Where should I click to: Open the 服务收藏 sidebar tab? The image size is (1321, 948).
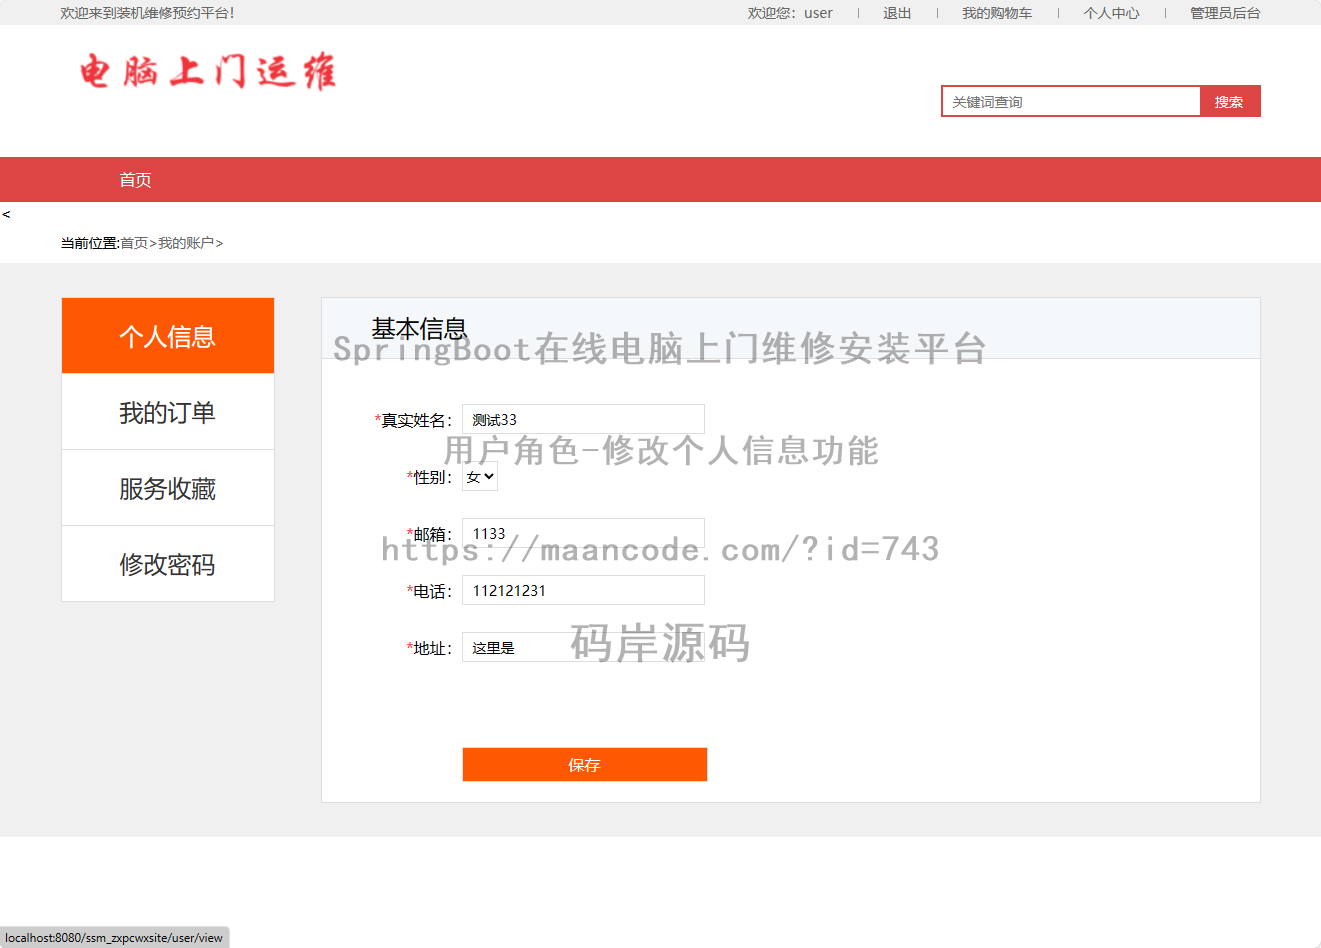click(168, 488)
